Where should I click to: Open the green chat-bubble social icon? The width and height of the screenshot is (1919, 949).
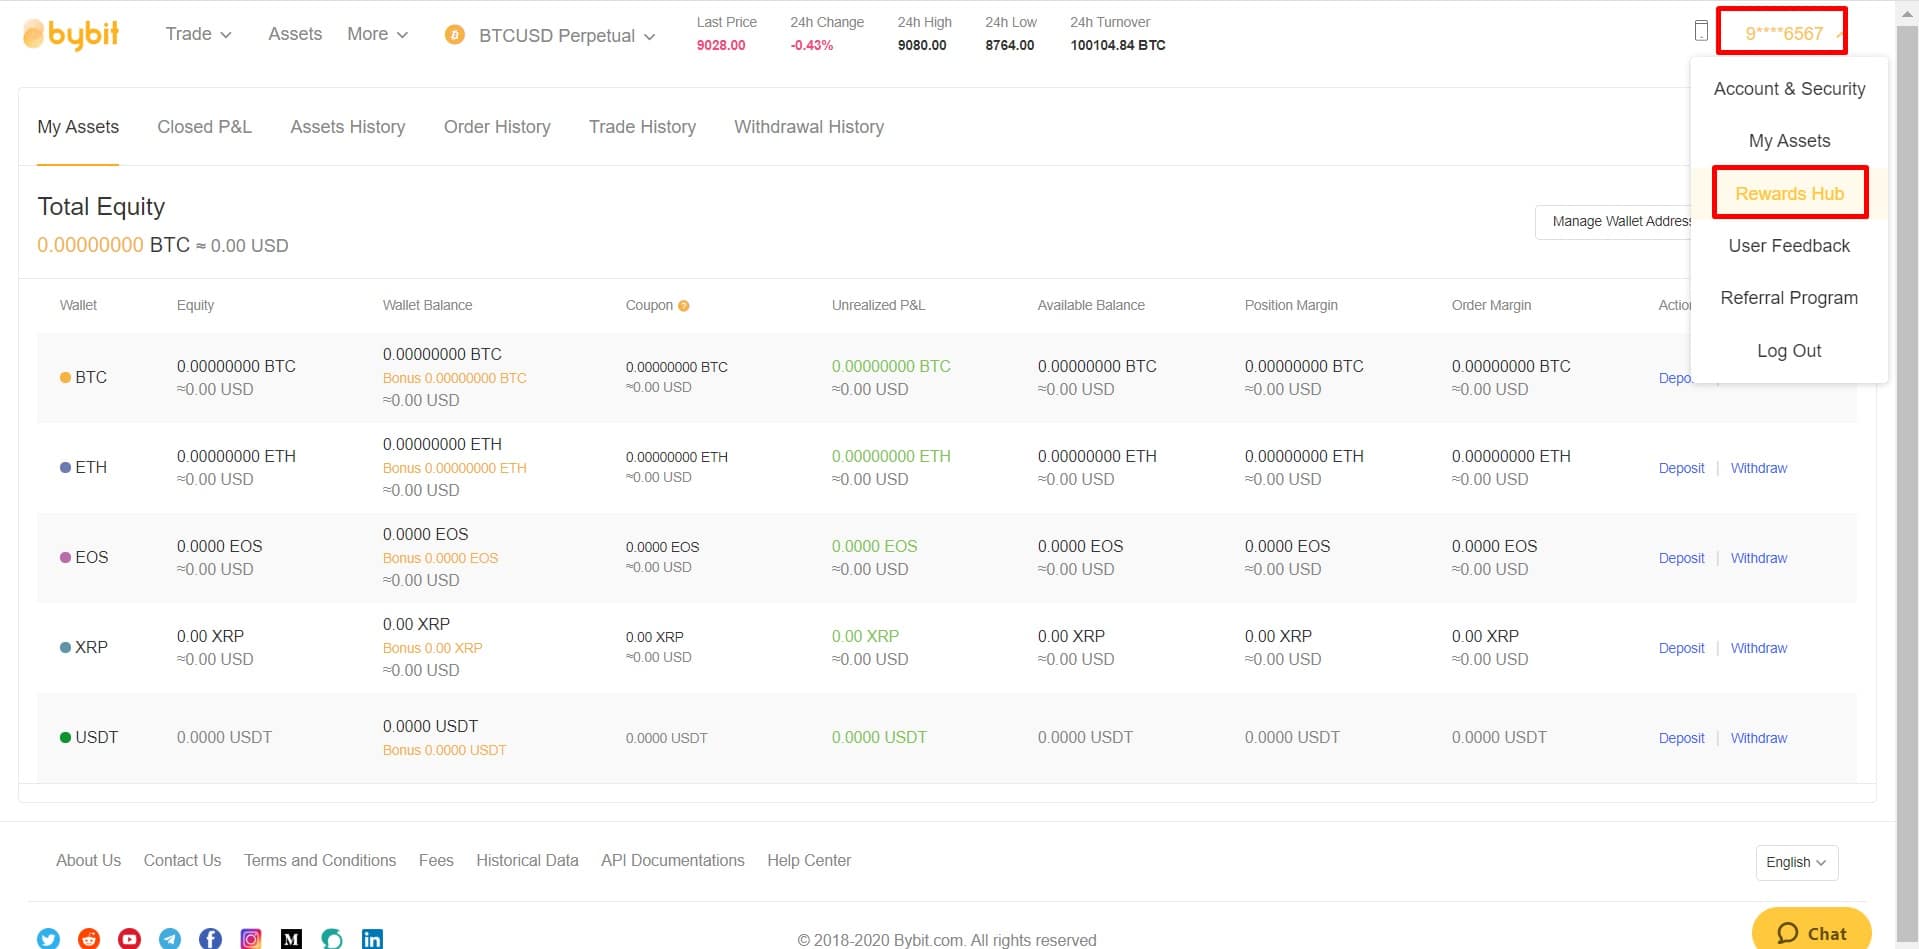tap(332, 939)
